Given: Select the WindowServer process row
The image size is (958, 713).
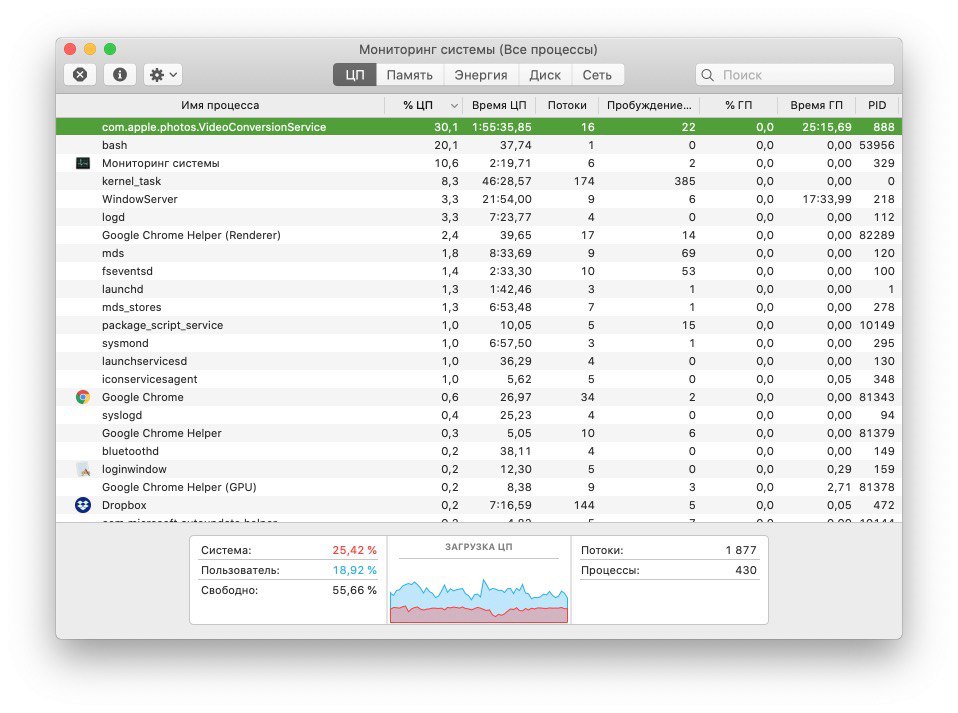Looking at the screenshot, I should coord(479,199).
